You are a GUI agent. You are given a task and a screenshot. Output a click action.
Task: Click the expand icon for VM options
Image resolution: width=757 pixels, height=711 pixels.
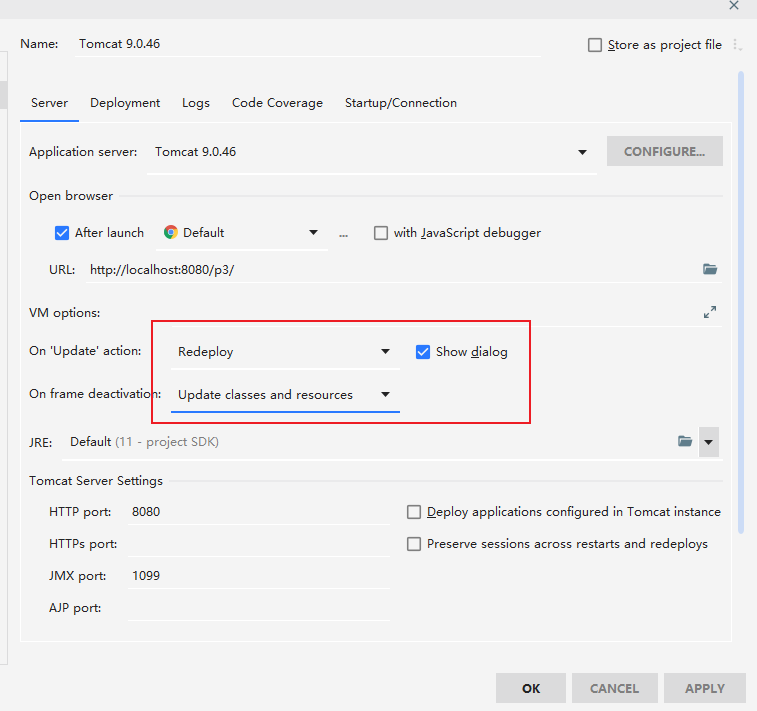pyautogui.click(x=710, y=312)
